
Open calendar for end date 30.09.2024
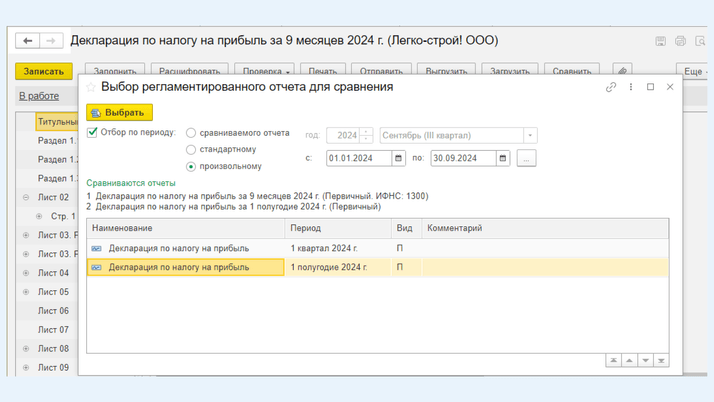coord(503,158)
